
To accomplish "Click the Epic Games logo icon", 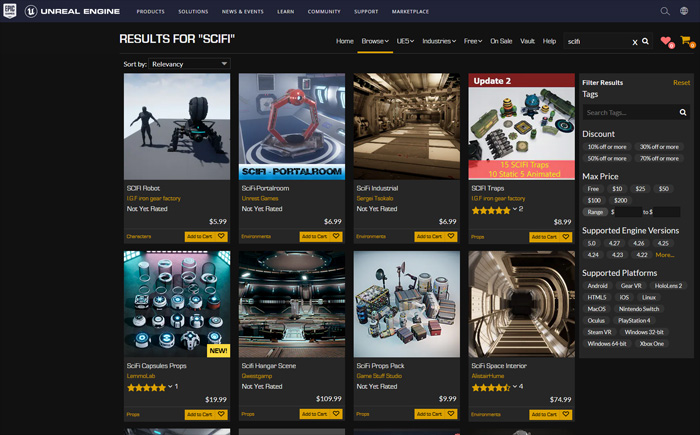I will coord(10,11).
